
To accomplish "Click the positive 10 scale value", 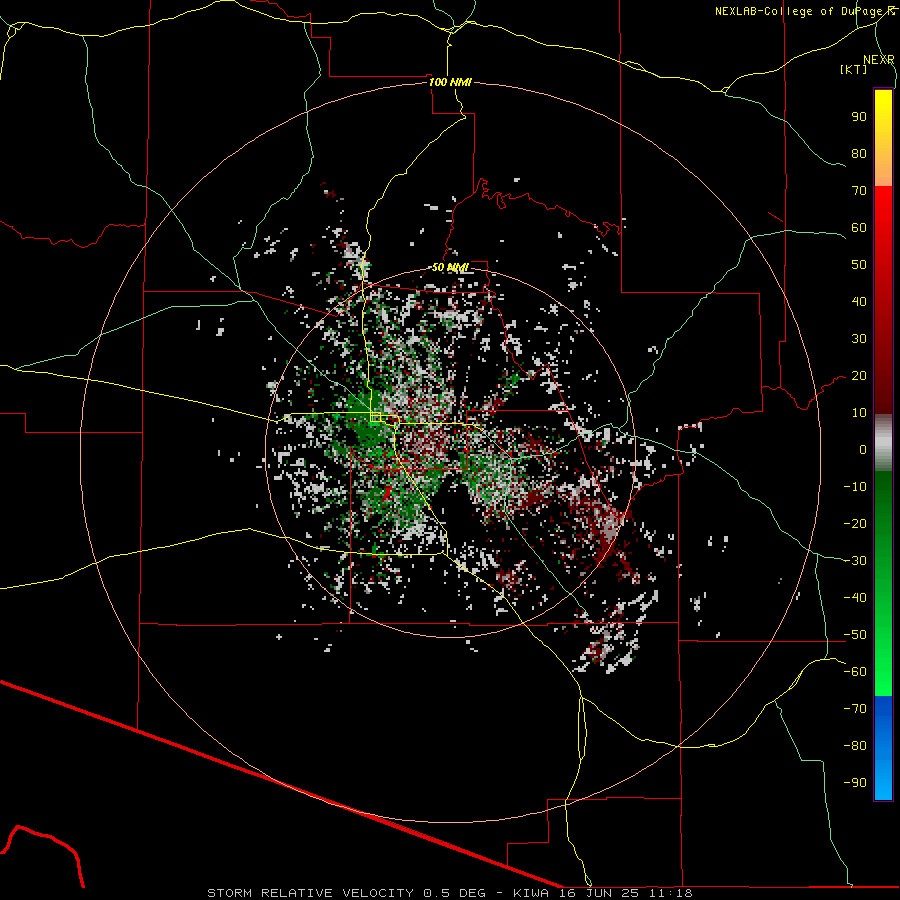I will 859,413.
